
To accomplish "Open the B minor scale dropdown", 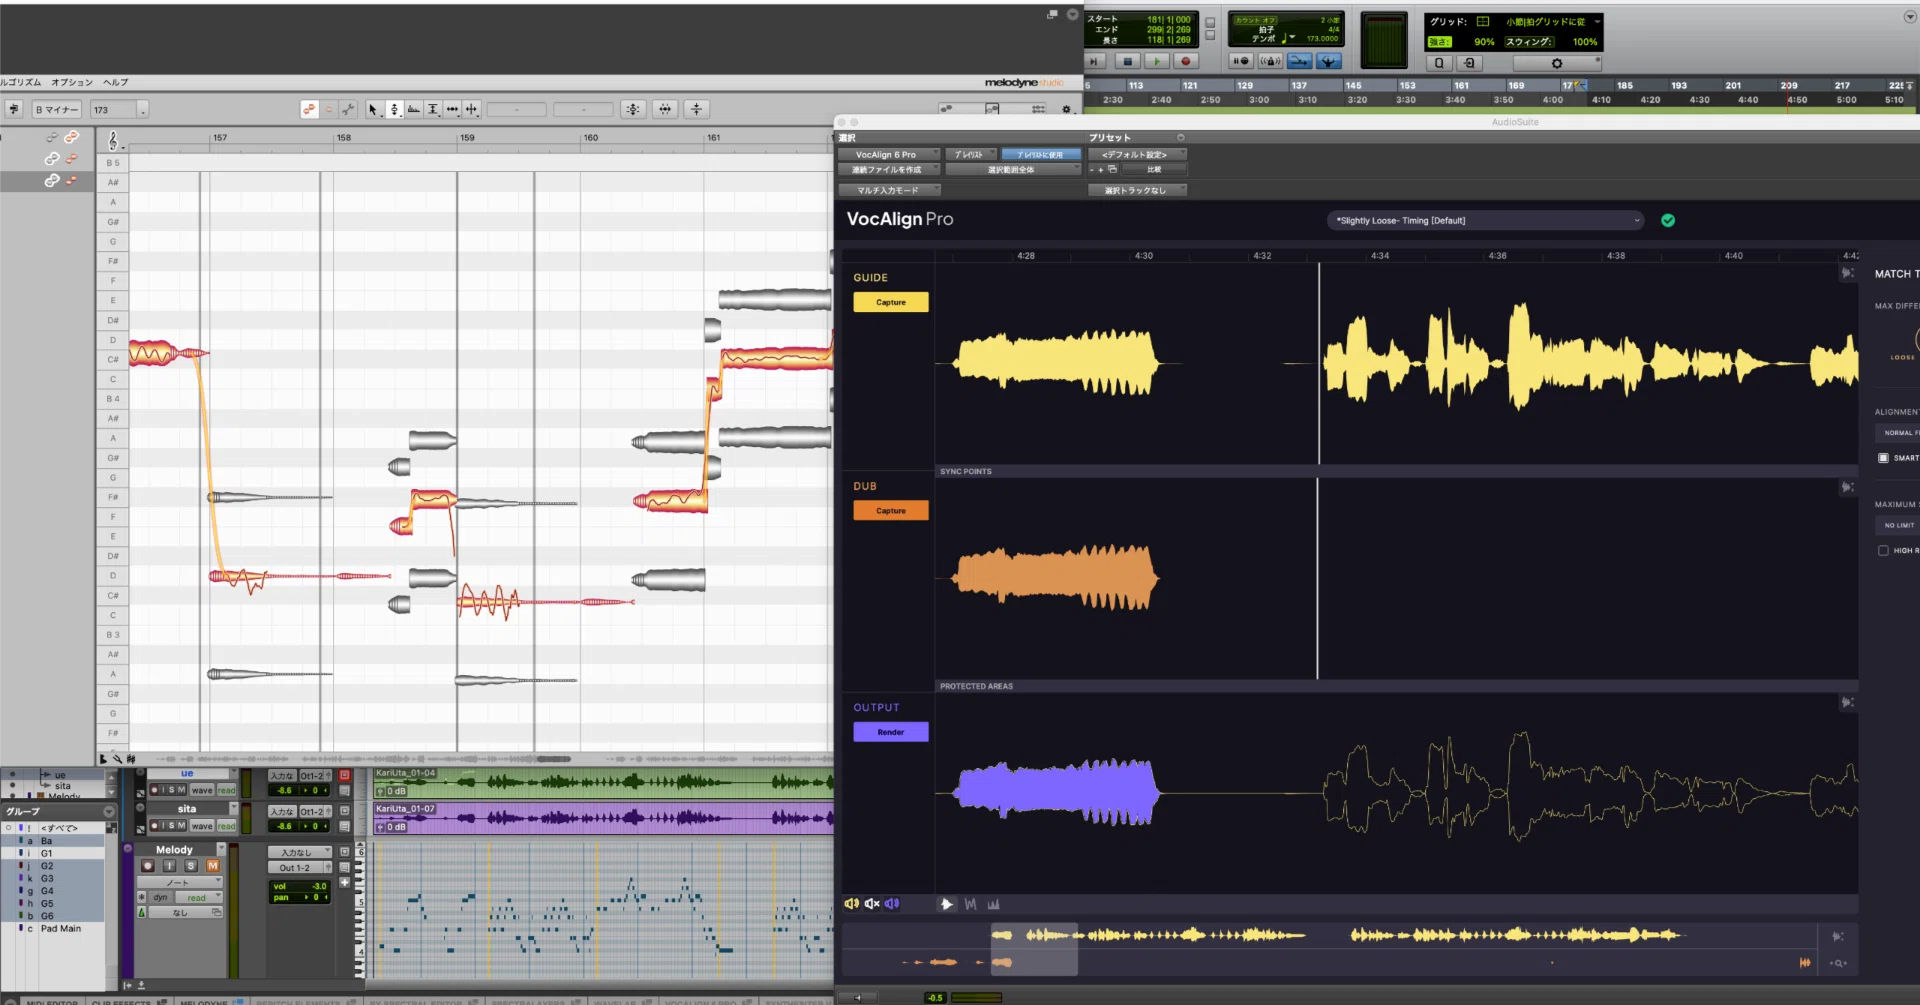I will tap(56, 110).
